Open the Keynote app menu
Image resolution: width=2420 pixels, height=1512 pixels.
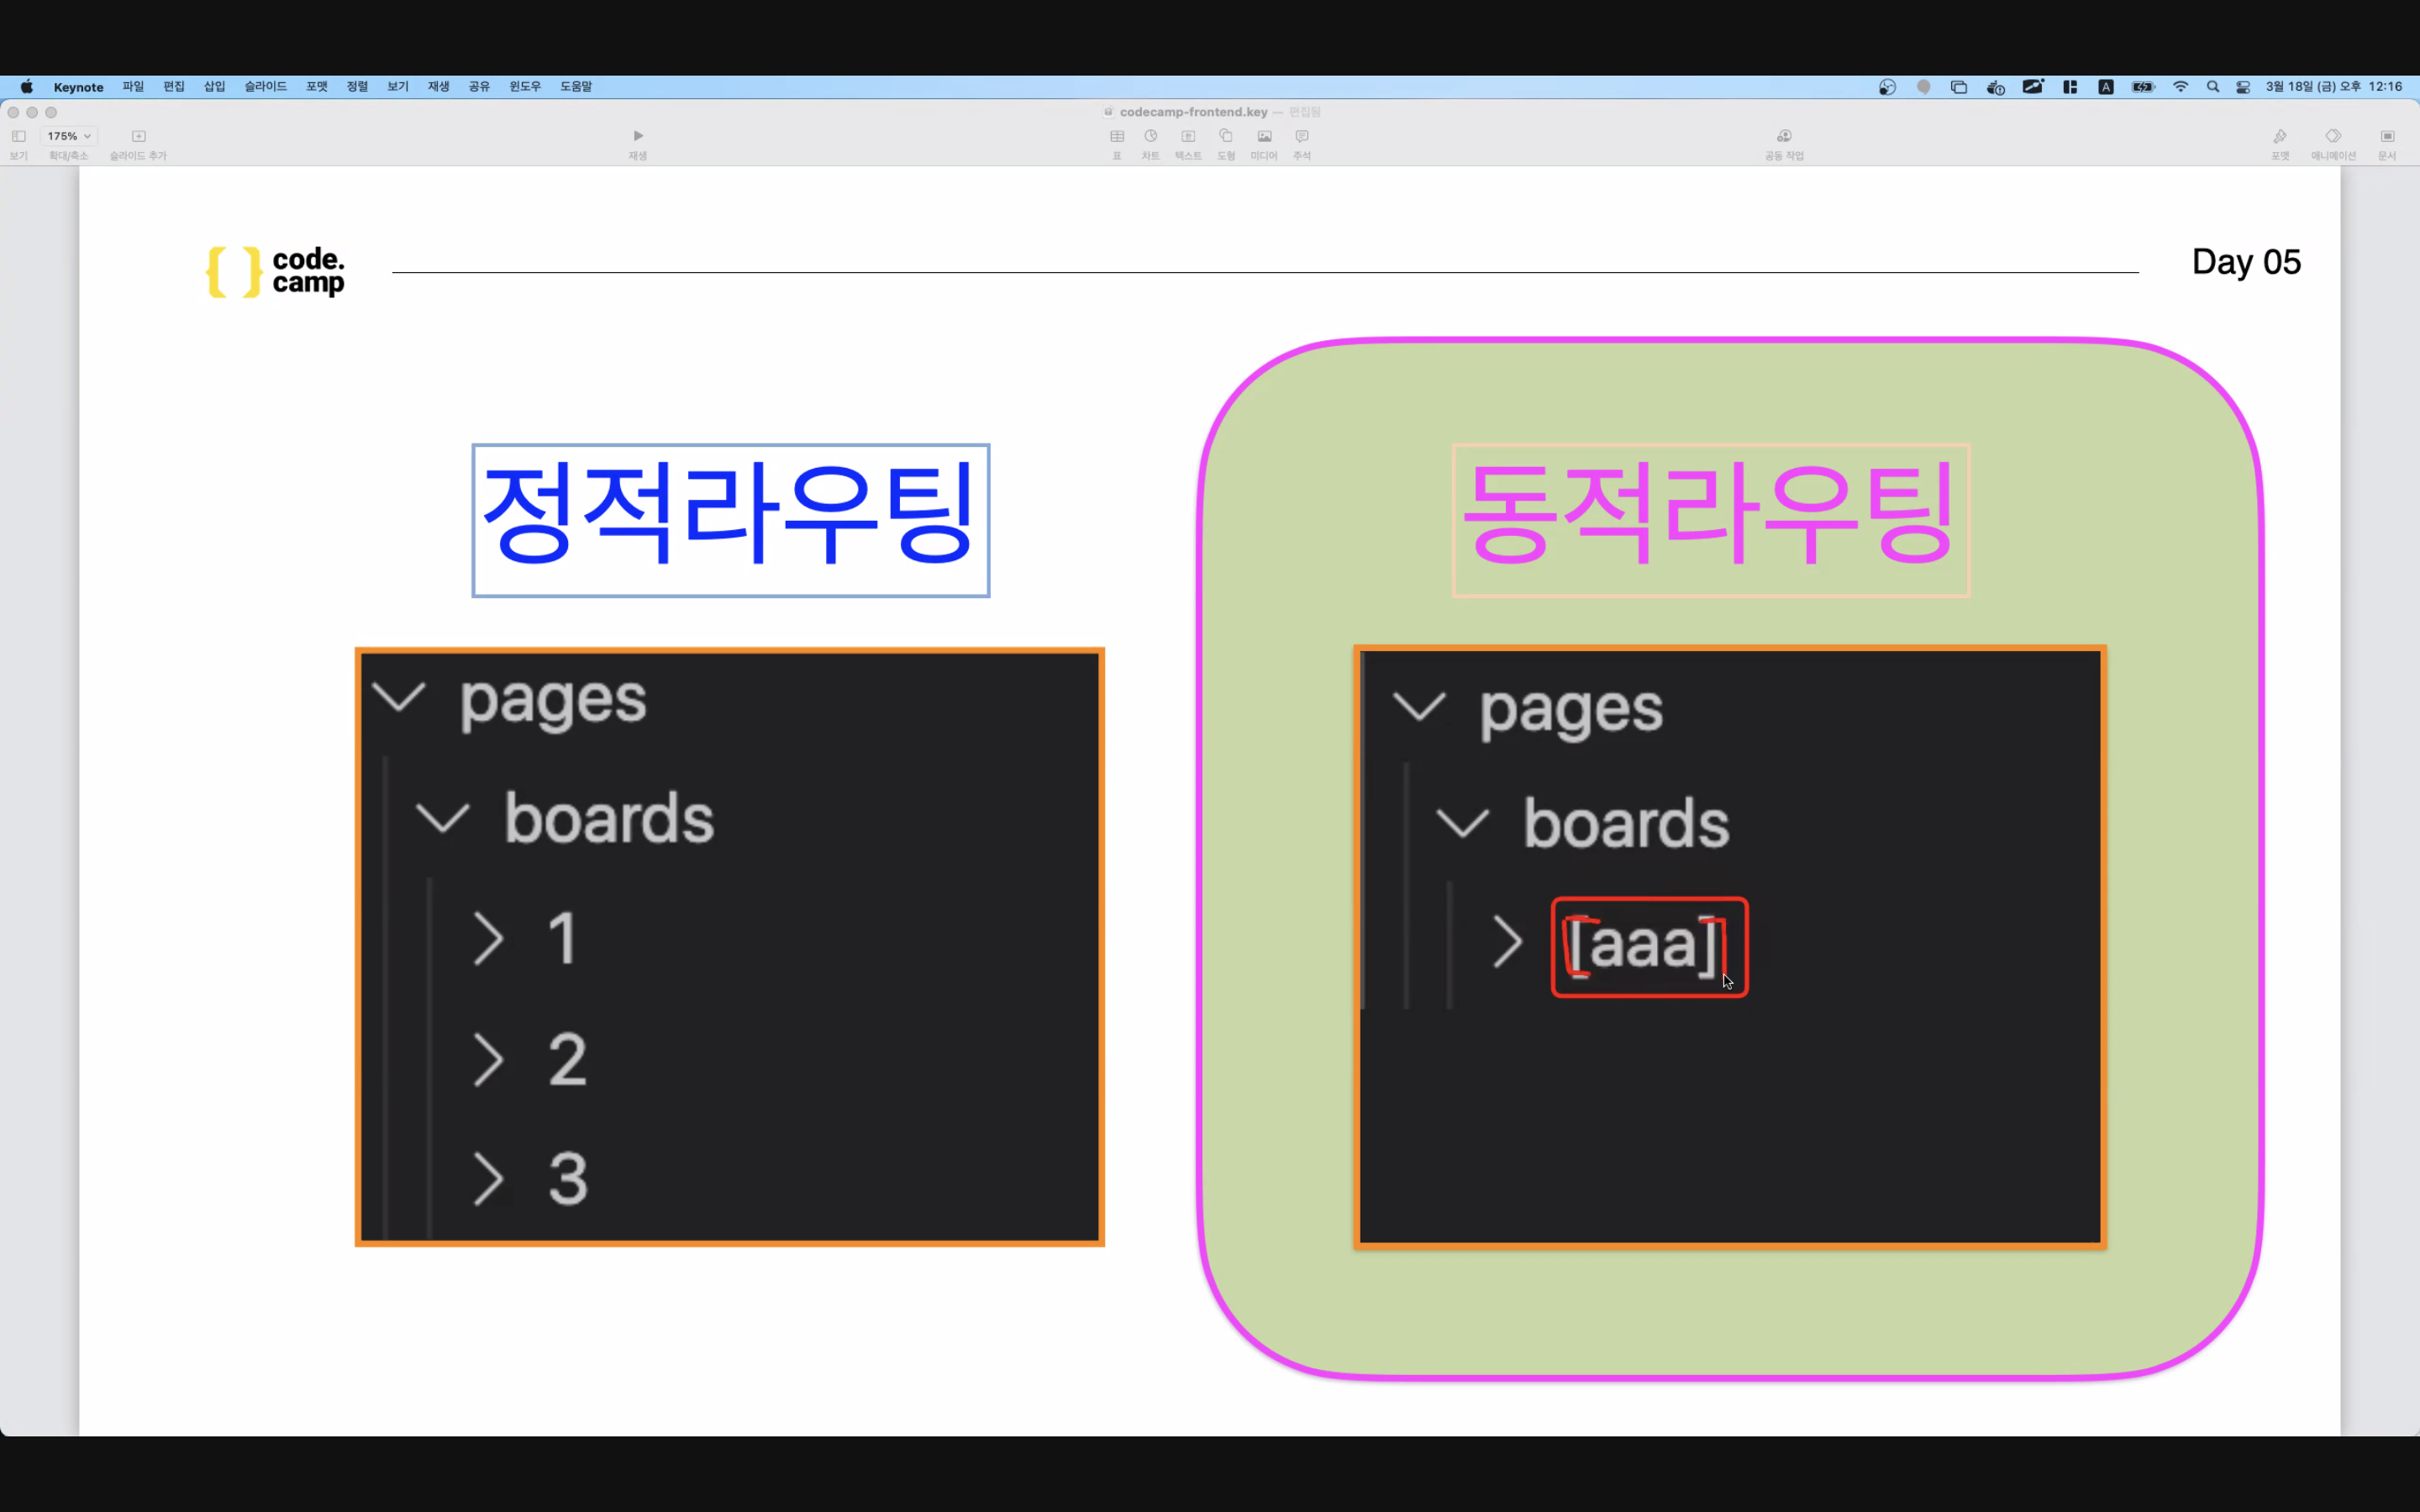click(x=79, y=87)
